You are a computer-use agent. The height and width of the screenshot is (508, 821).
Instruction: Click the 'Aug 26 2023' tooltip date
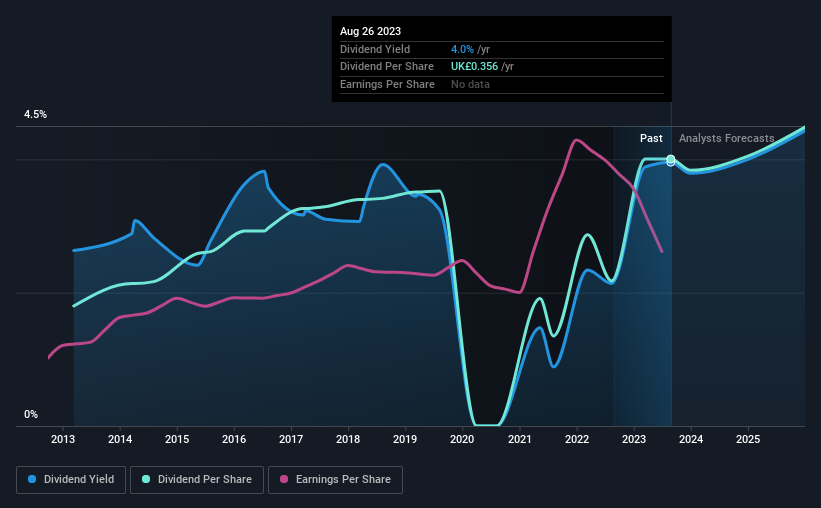tap(370, 31)
